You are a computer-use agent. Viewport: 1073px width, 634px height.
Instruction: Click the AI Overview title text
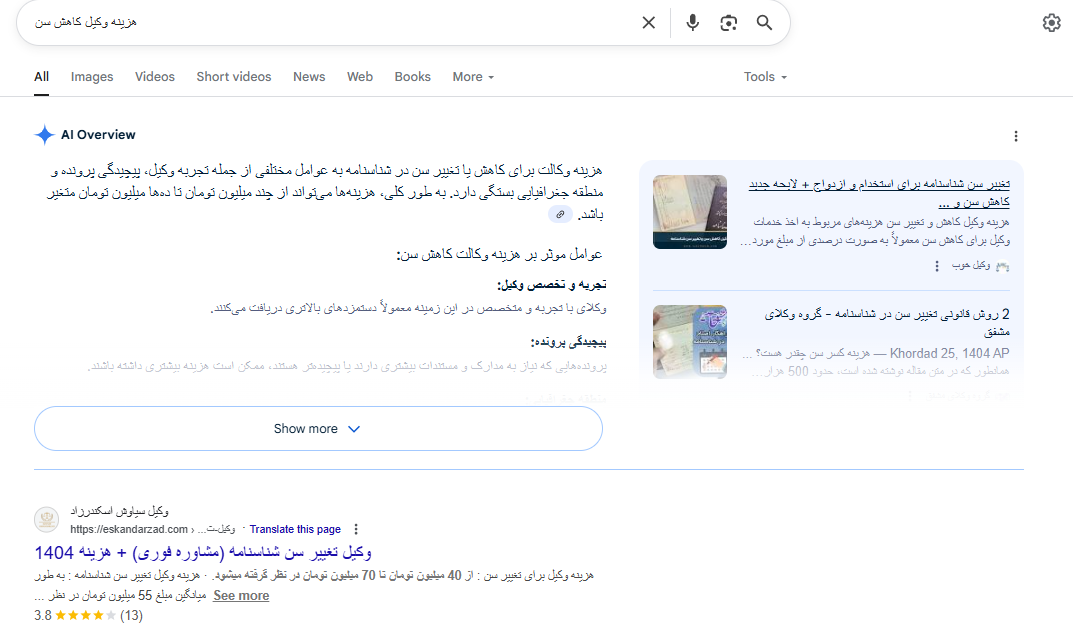[98, 135]
